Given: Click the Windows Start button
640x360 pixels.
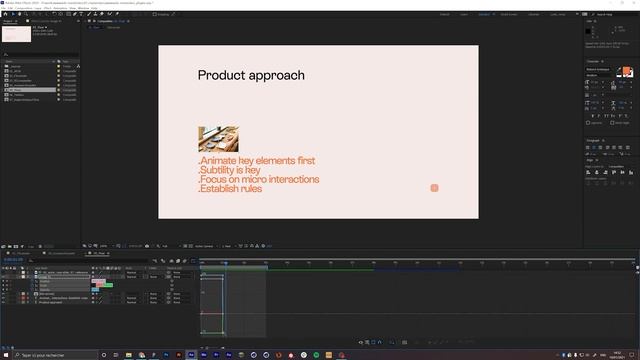Looking at the screenshot, I should point(6,355).
